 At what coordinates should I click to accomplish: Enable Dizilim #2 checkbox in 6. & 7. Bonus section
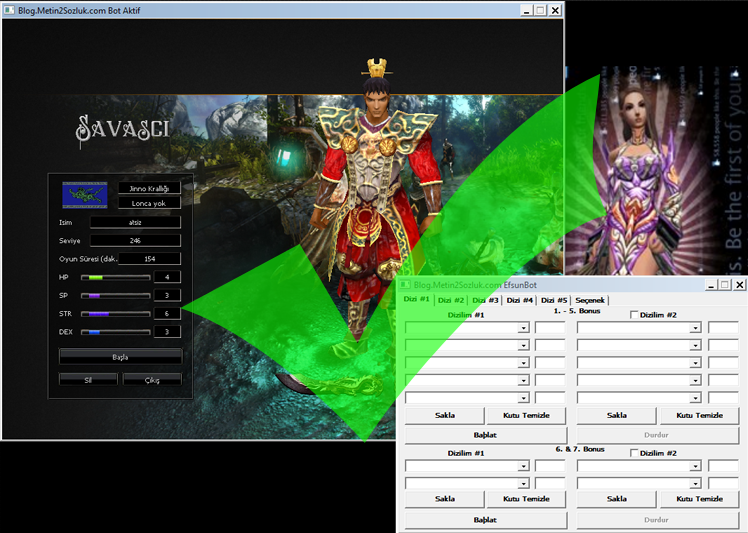(x=634, y=453)
